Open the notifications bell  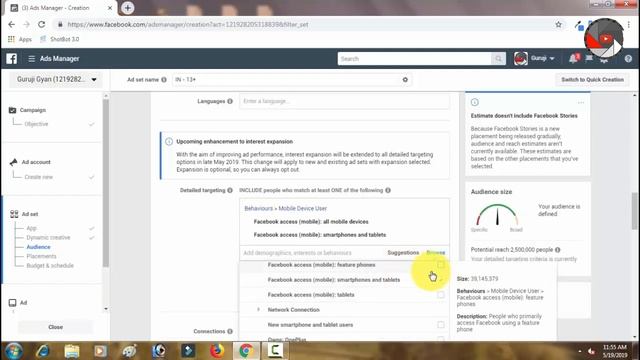573,59
